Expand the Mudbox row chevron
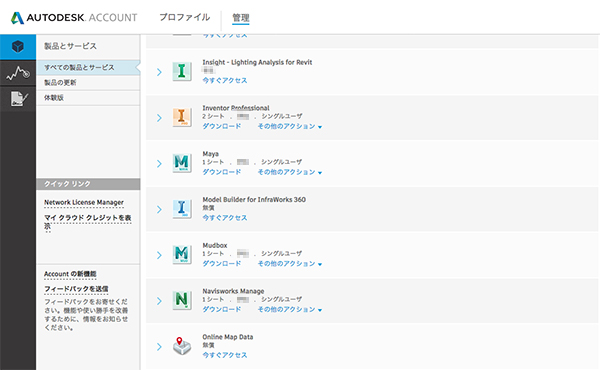Viewport: 600px width, 370px height. pos(159,255)
